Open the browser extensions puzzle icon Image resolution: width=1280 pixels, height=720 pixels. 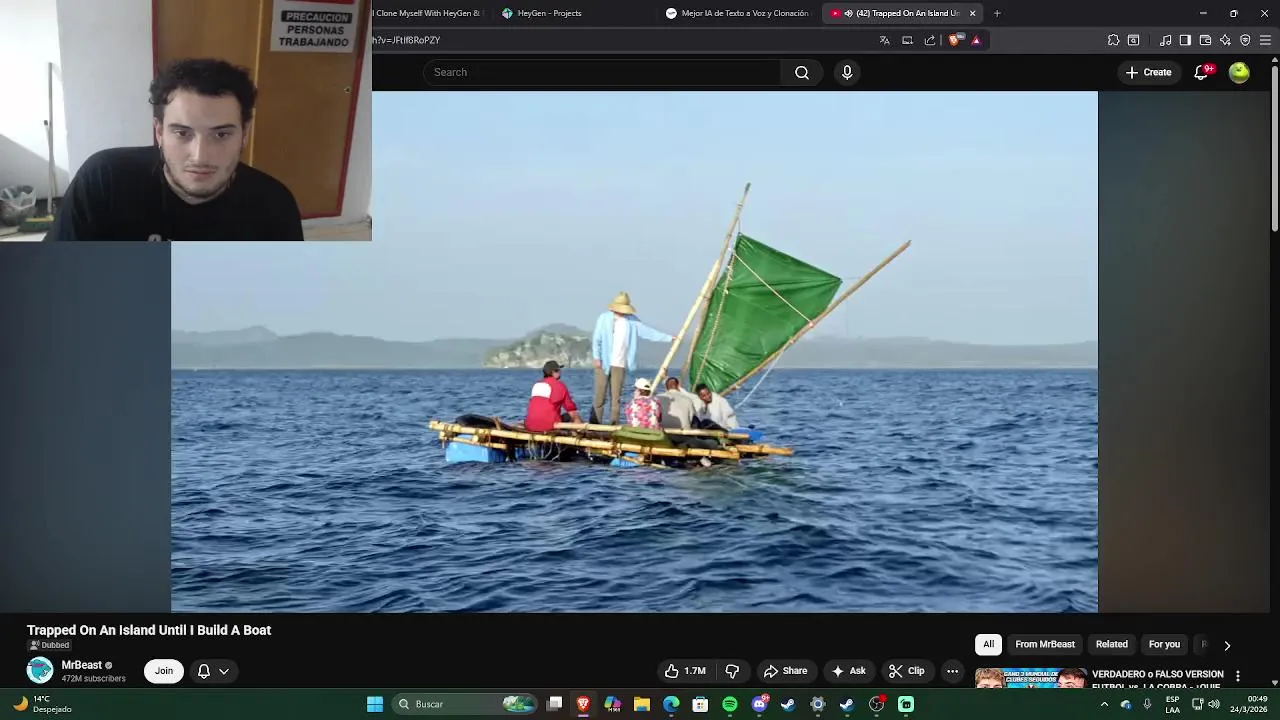(x=1113, y=40)
